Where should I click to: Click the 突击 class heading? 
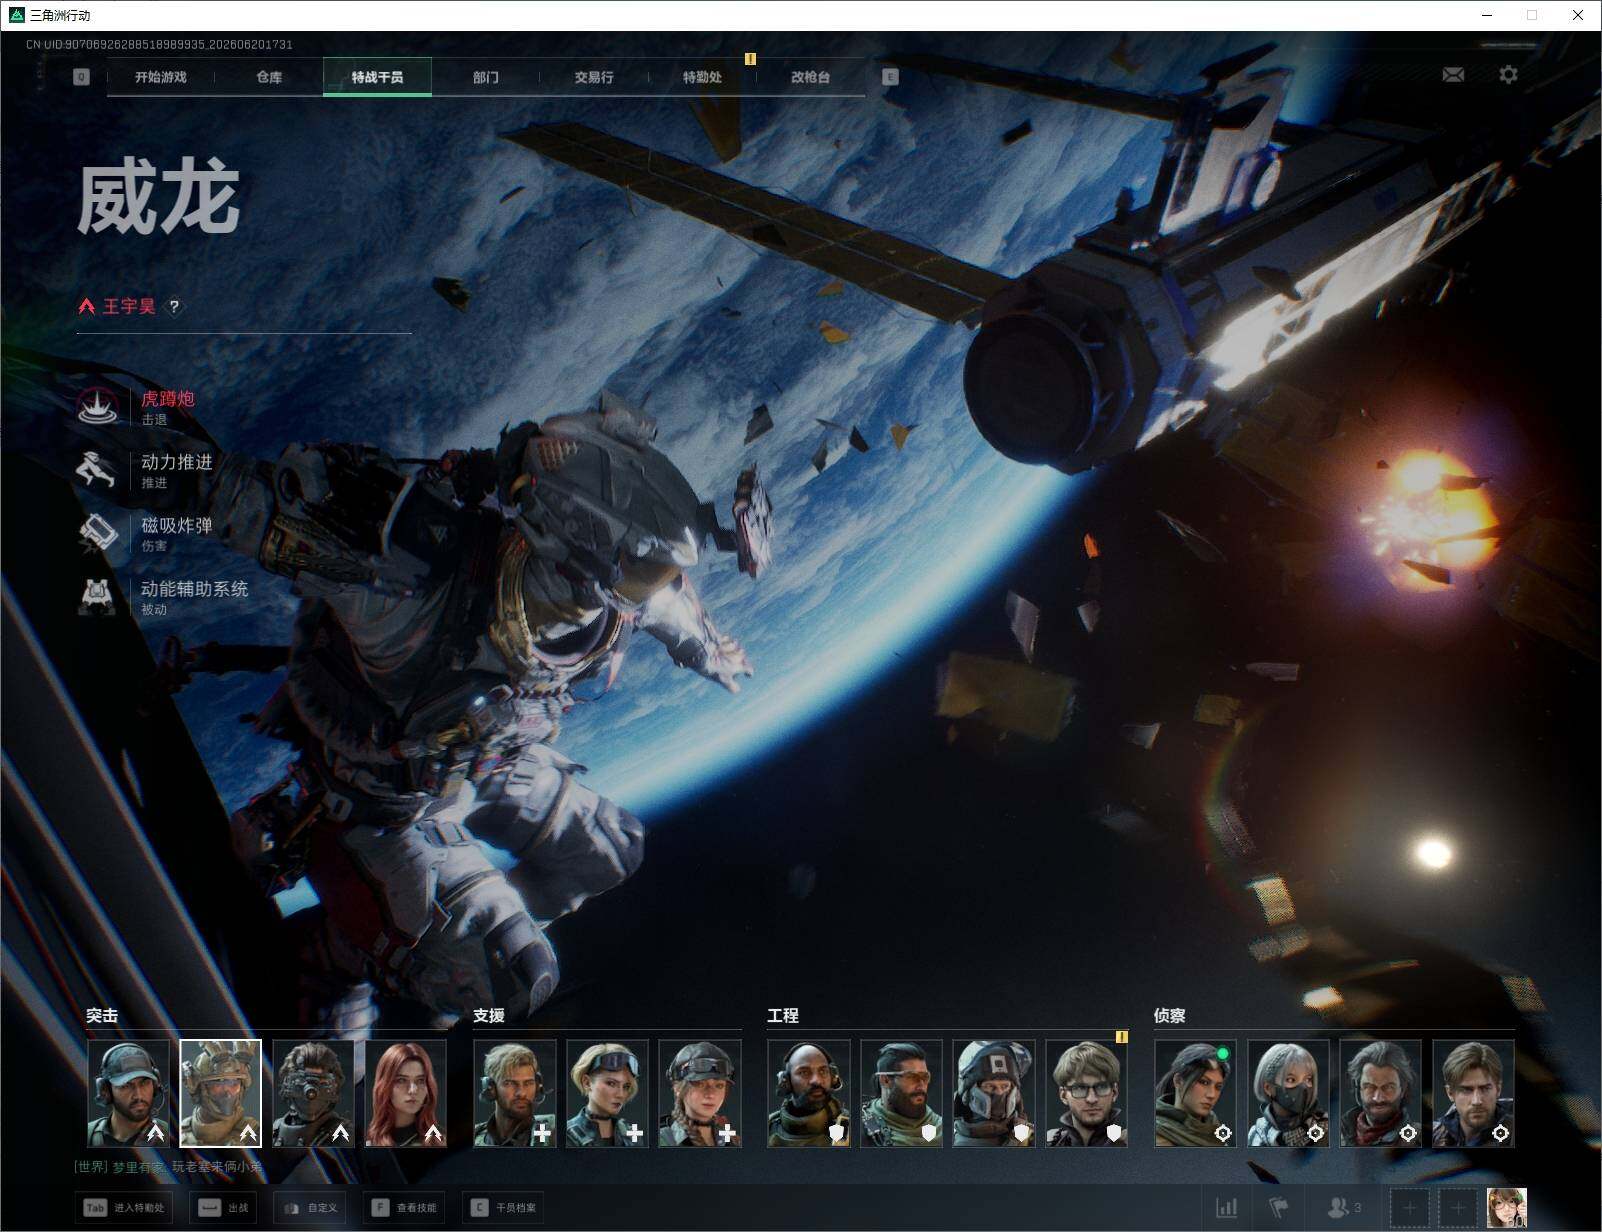[102, 1015]
